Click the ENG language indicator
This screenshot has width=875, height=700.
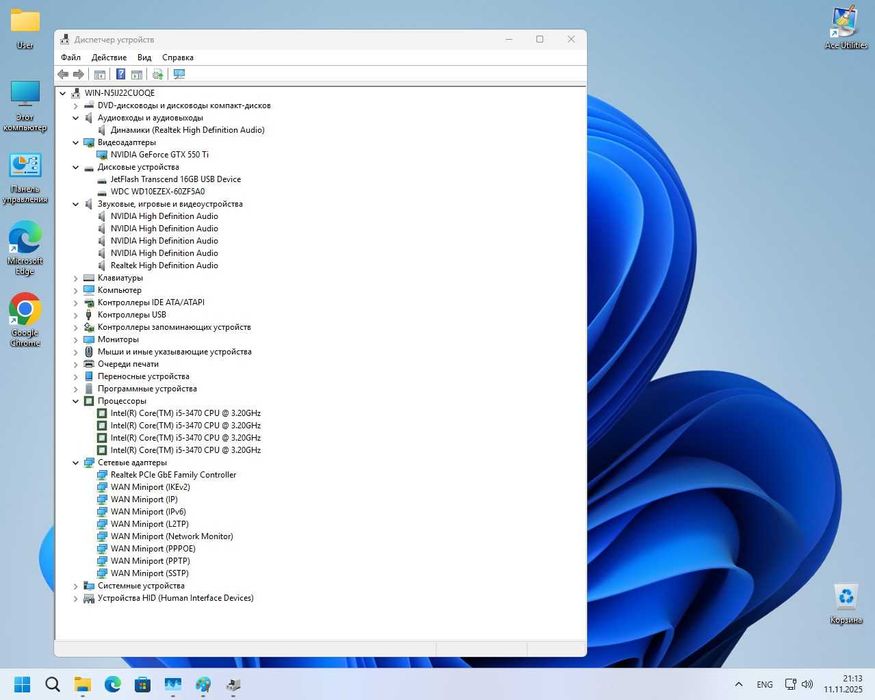[x=765, y=684]
